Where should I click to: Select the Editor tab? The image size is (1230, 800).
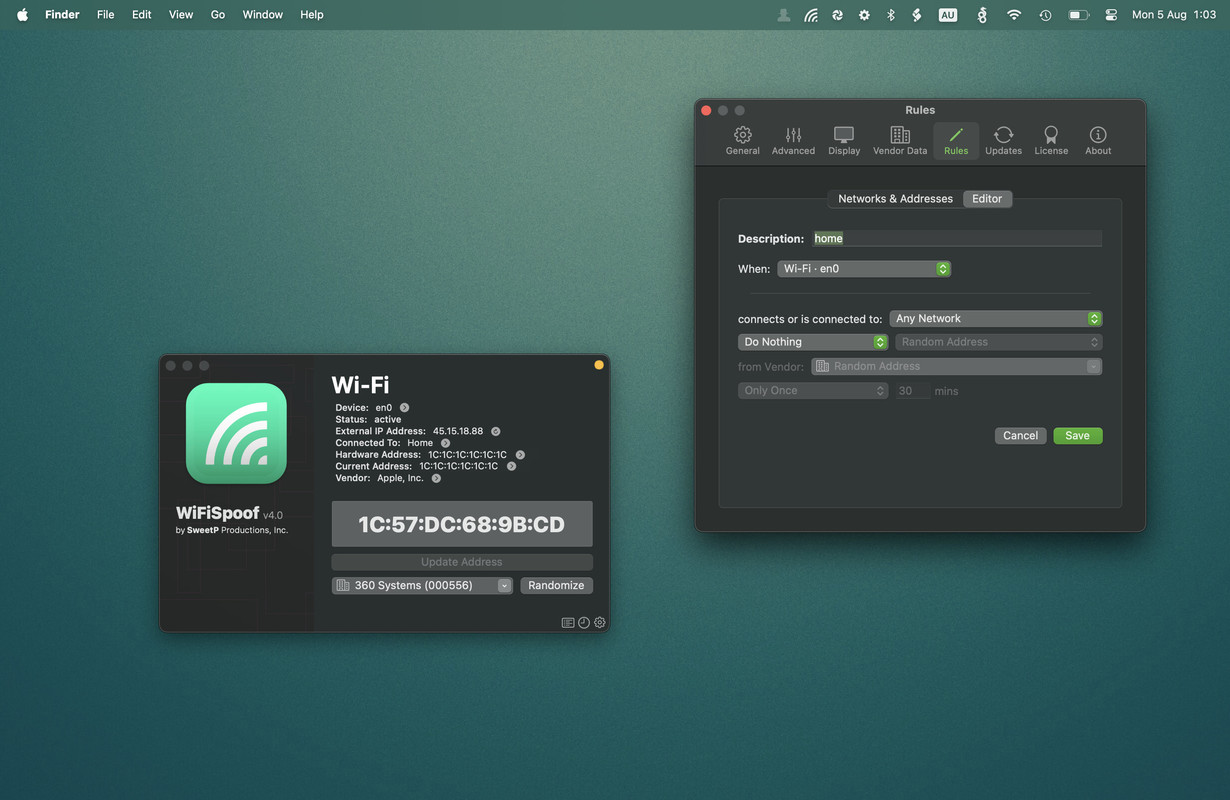click(987, 199)
